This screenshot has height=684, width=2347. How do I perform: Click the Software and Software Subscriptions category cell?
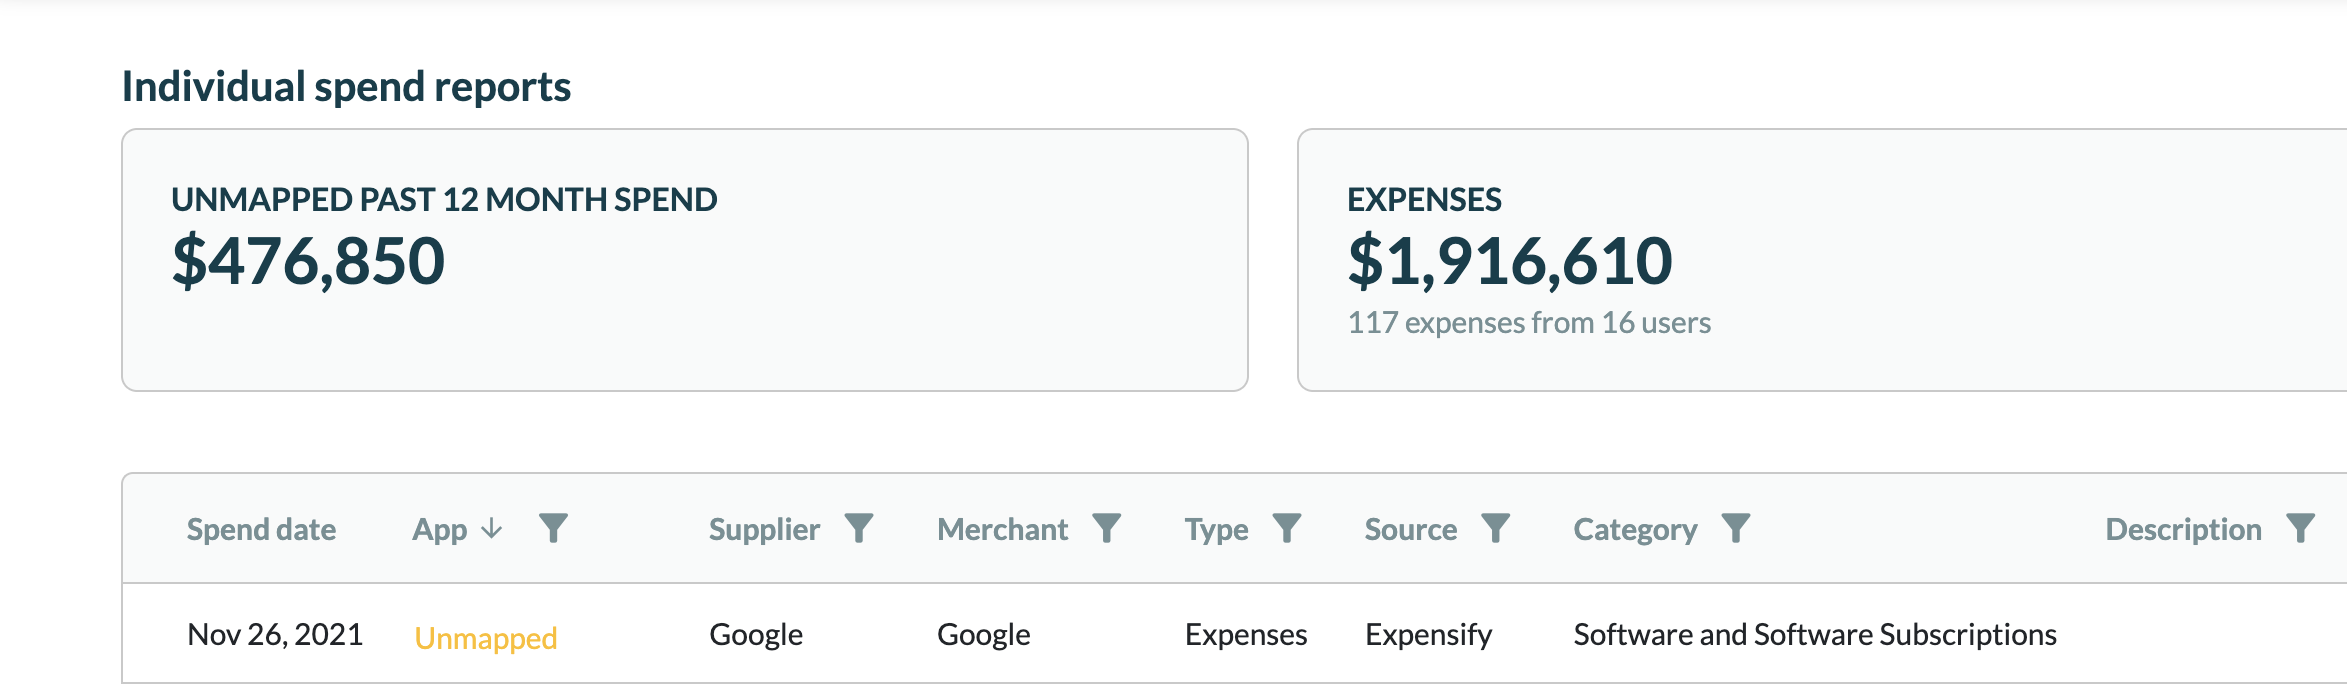point(1814,634)
